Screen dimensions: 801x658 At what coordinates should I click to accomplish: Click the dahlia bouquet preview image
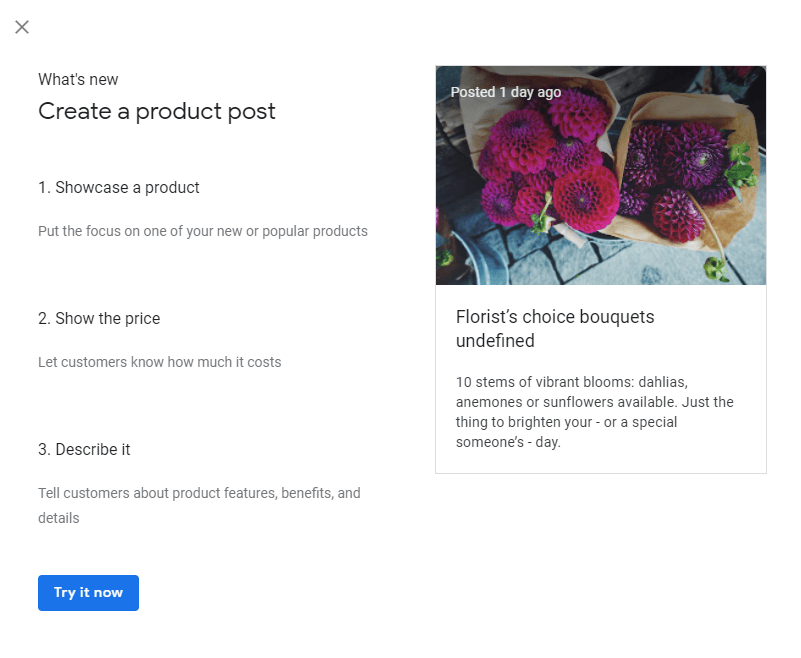pyautogui.click(x=600, y=175)
